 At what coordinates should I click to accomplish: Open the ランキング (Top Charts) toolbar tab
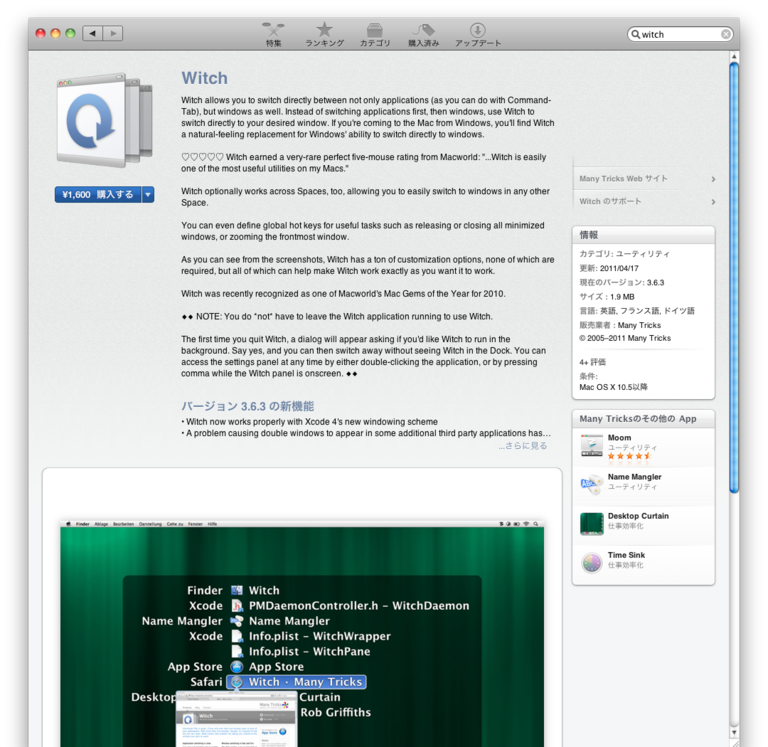pyautogui.click(x=324, y=34)
